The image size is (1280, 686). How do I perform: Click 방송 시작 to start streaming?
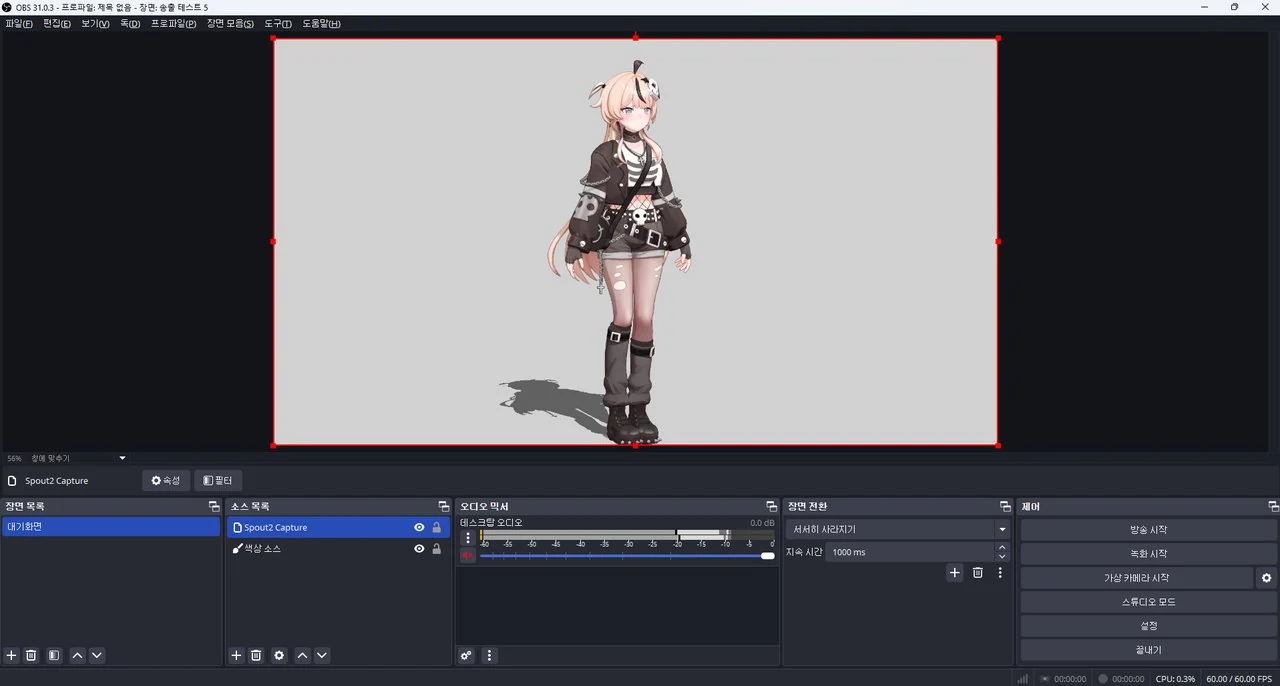1148,530
